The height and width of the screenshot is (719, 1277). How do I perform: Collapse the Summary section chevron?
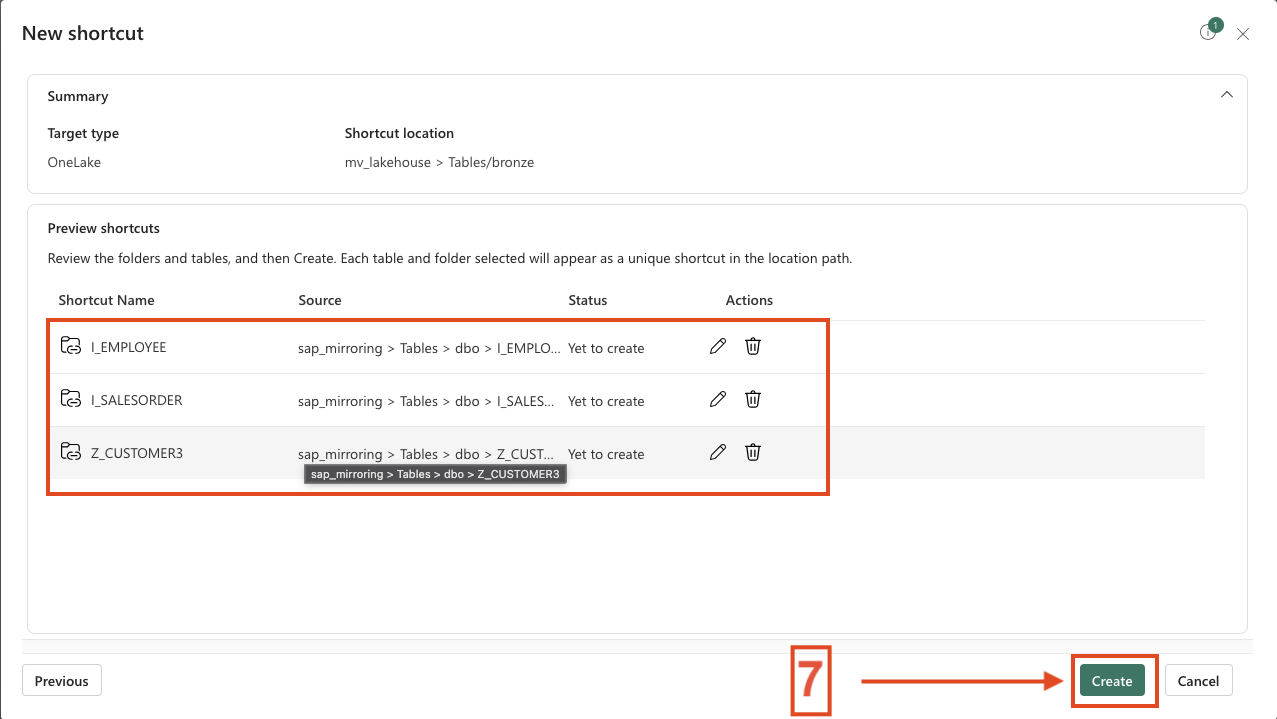[1226, 95]
